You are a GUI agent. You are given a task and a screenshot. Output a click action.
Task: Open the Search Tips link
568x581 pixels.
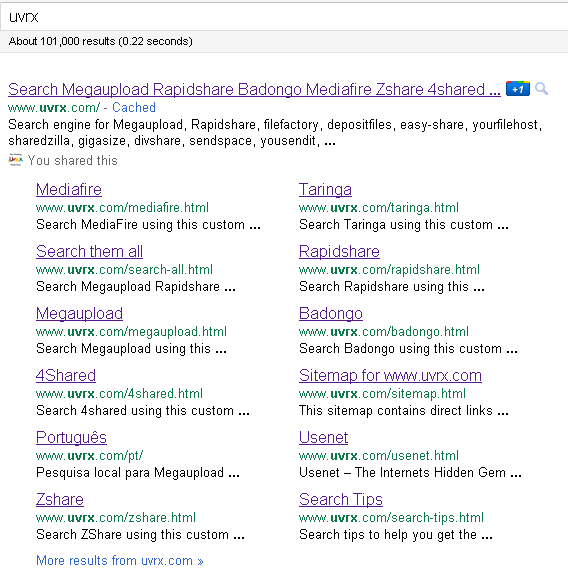pos(341,499)
